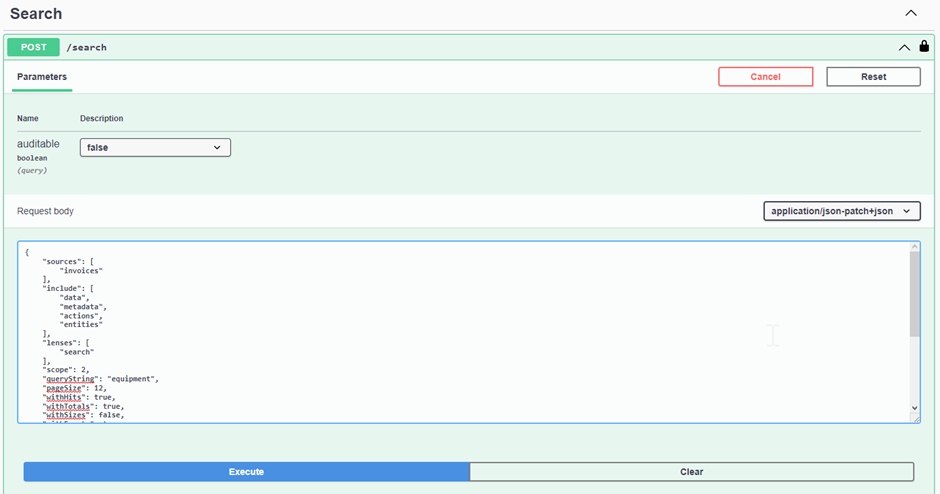Click the authorization lock icon
The image size is (940, 494).
tap(924, 46)
